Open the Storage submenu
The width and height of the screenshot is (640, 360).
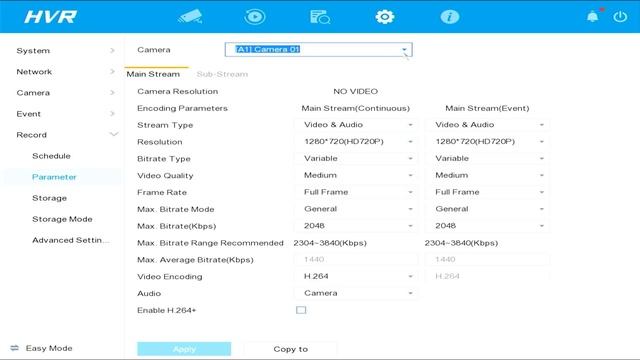(49, 198)
